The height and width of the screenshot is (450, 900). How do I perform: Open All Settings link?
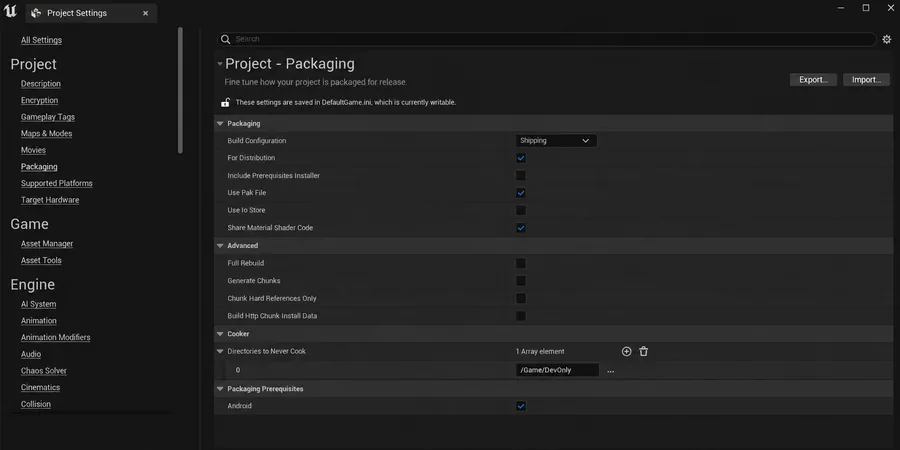[41, 40]
